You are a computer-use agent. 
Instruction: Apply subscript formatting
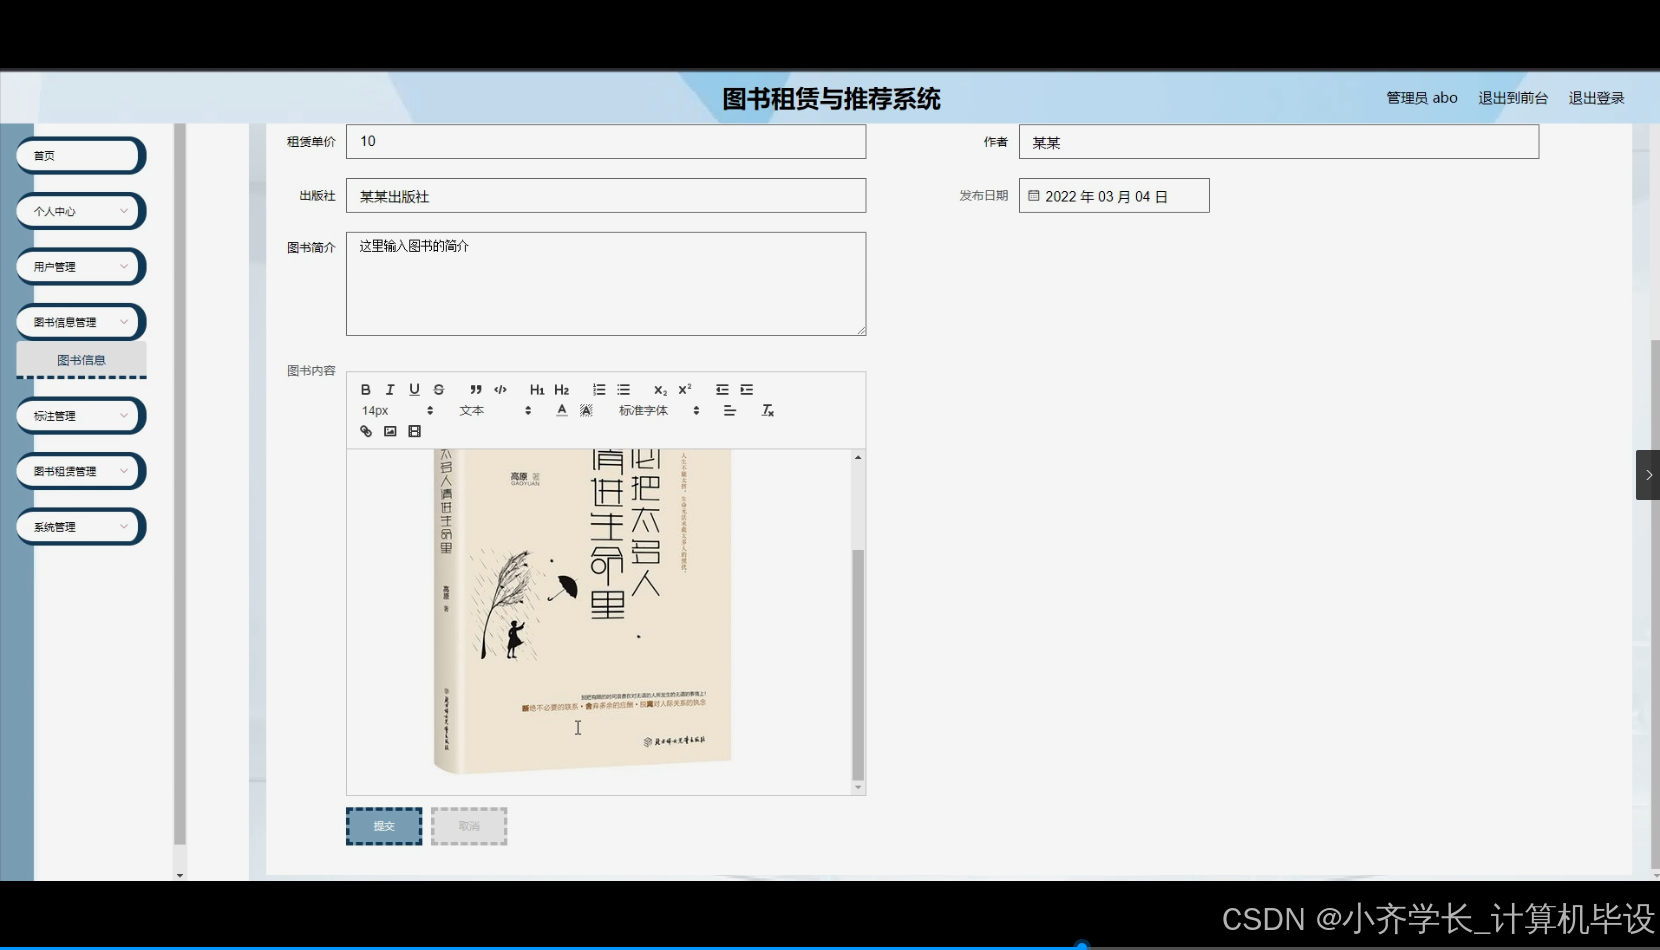tap(660, 390)
